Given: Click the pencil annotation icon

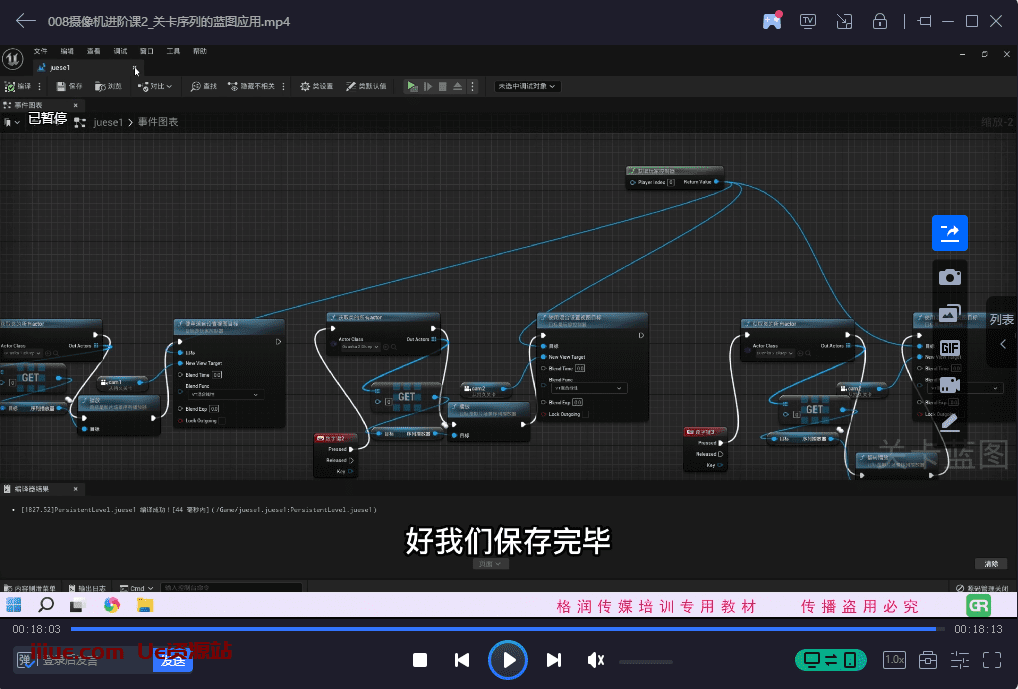Looking at the screenshot, I should 949,421.
